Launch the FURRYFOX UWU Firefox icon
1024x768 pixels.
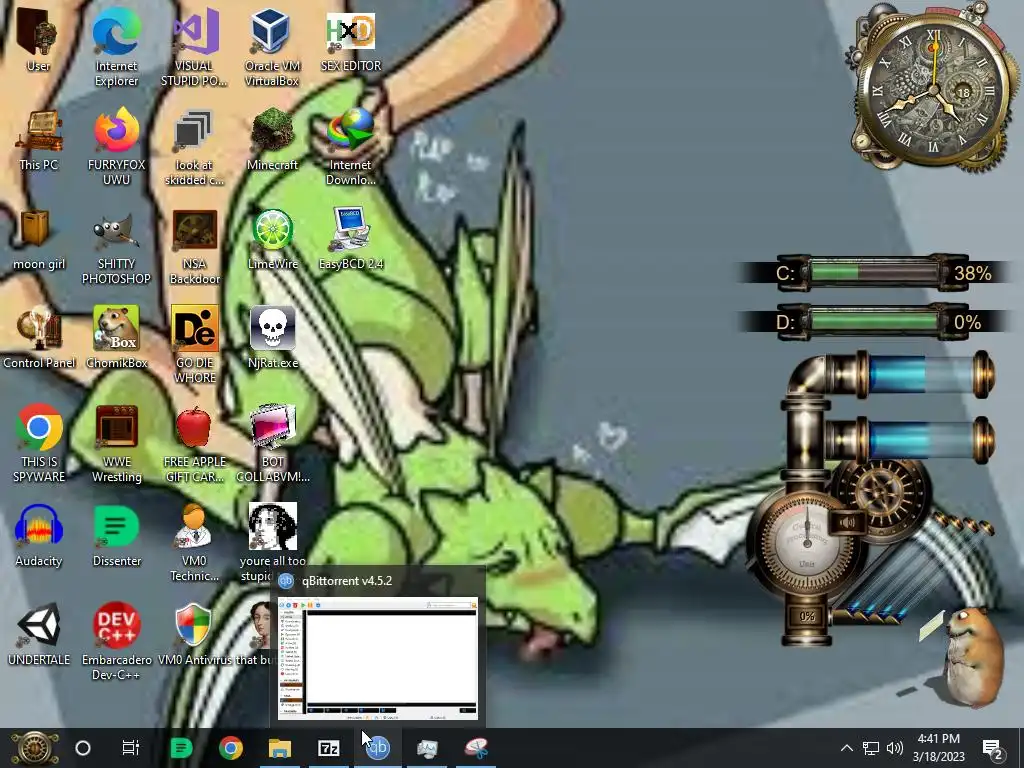point(116,147)
